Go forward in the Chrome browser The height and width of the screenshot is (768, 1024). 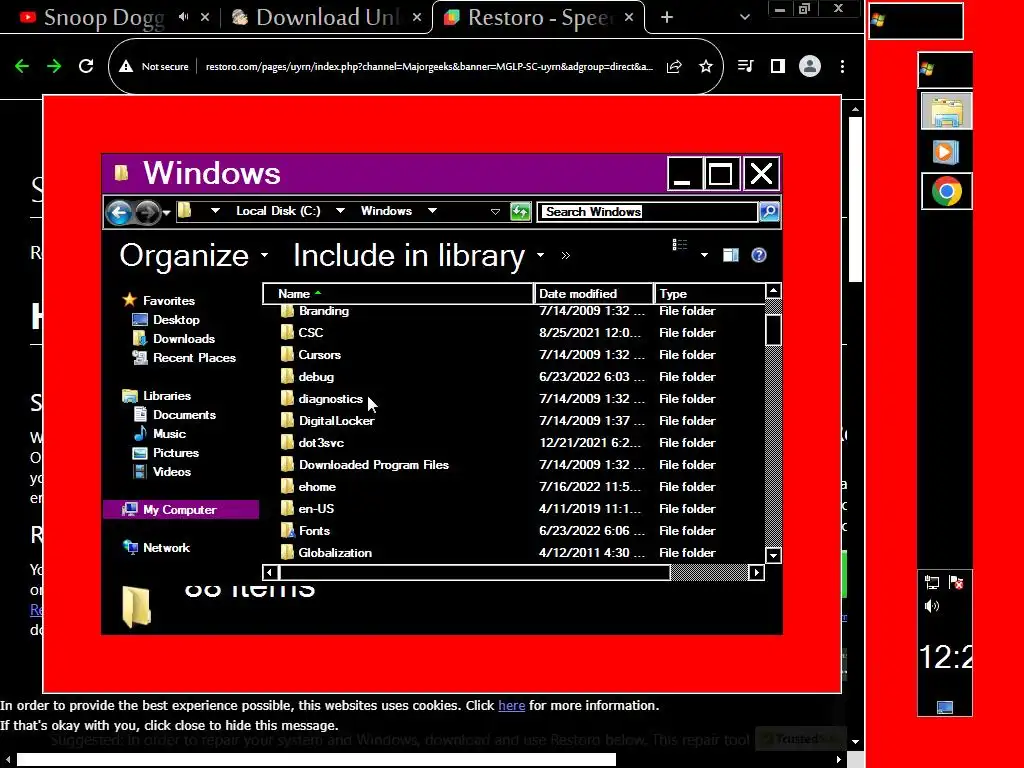(x=54, y=66)
